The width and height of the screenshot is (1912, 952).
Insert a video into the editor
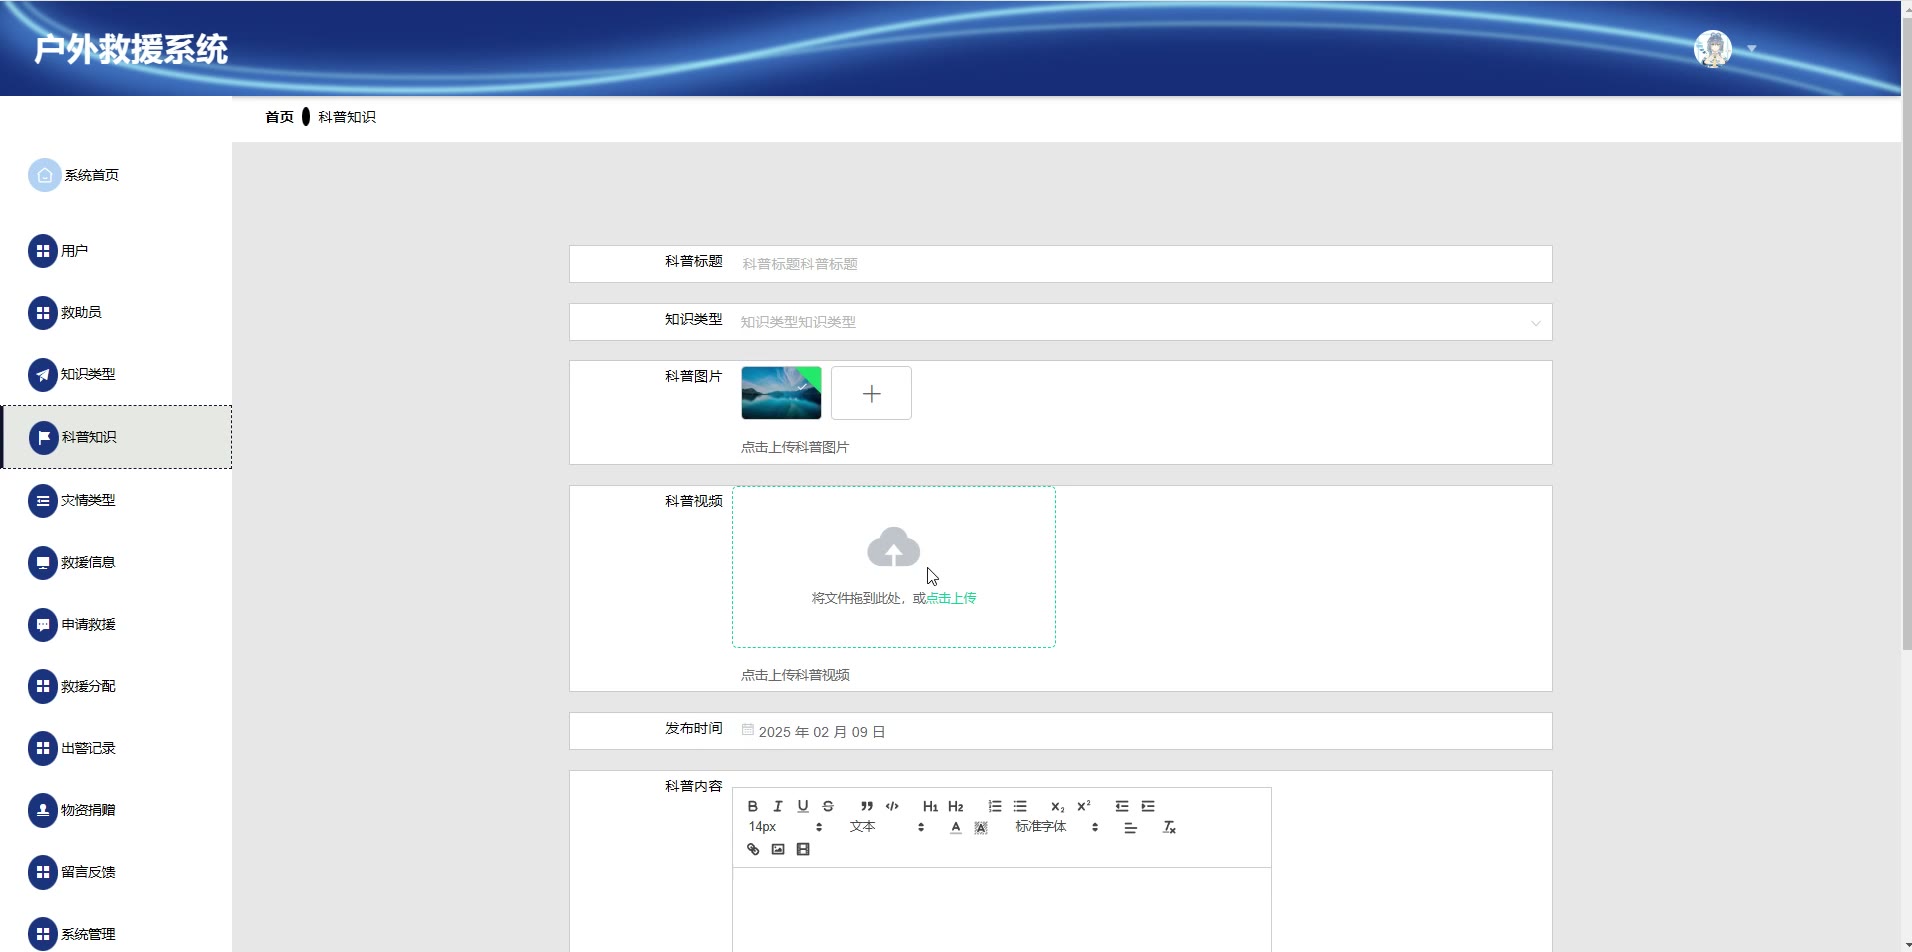[803, 849]
